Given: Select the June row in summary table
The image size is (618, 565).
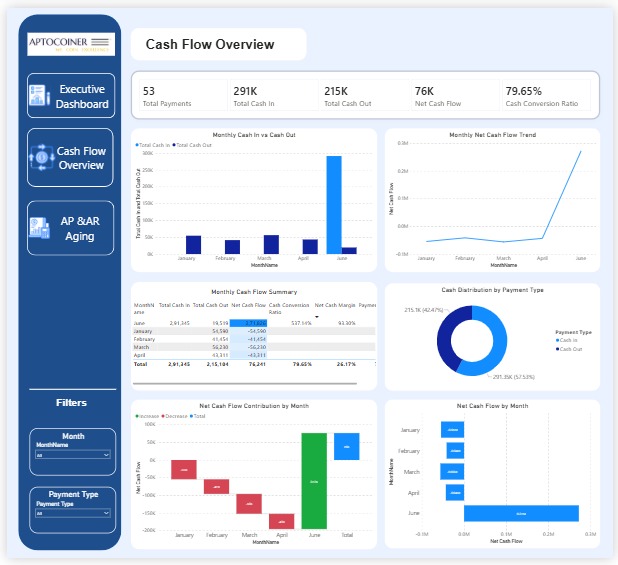Looking at the screenshot, I should [x=254, y=323].
